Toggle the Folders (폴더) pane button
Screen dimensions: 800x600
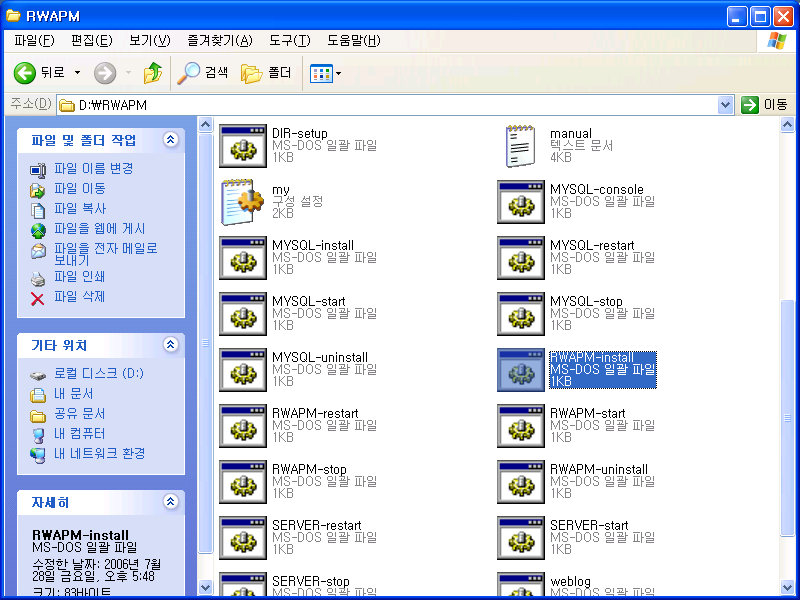point(266,73)
